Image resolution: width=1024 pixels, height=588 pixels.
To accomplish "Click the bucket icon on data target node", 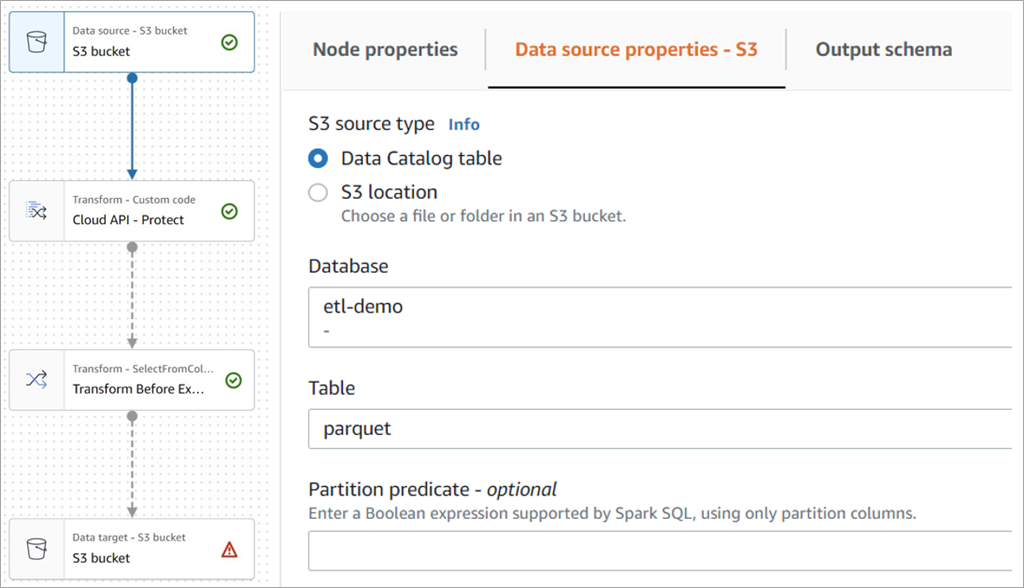I will 36,548.
